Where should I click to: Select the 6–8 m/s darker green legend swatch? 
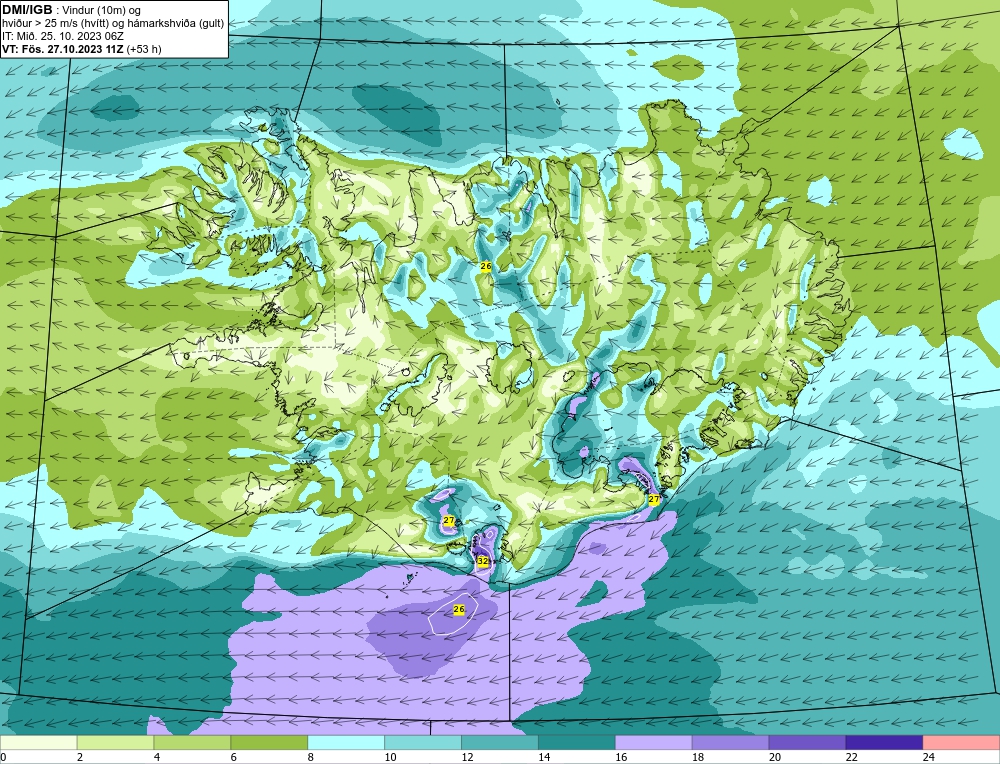269,742
